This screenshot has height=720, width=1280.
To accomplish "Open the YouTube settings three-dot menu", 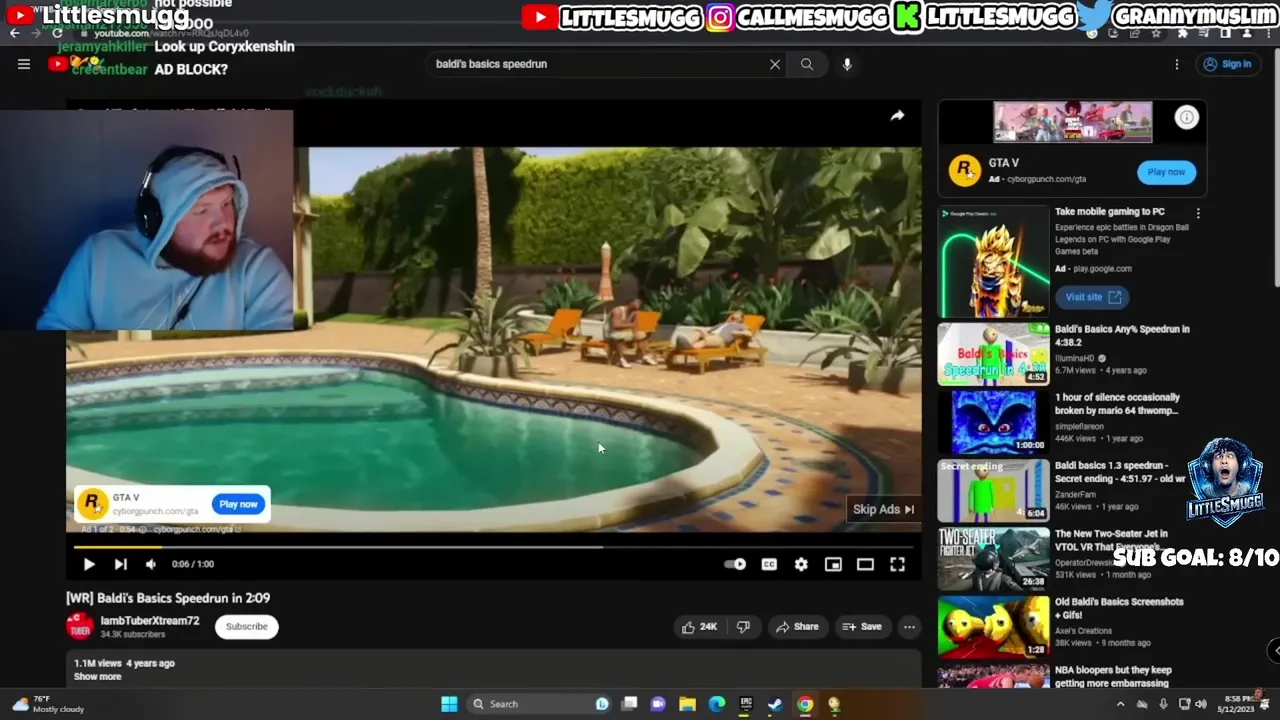I will [x=1177, y=64].
